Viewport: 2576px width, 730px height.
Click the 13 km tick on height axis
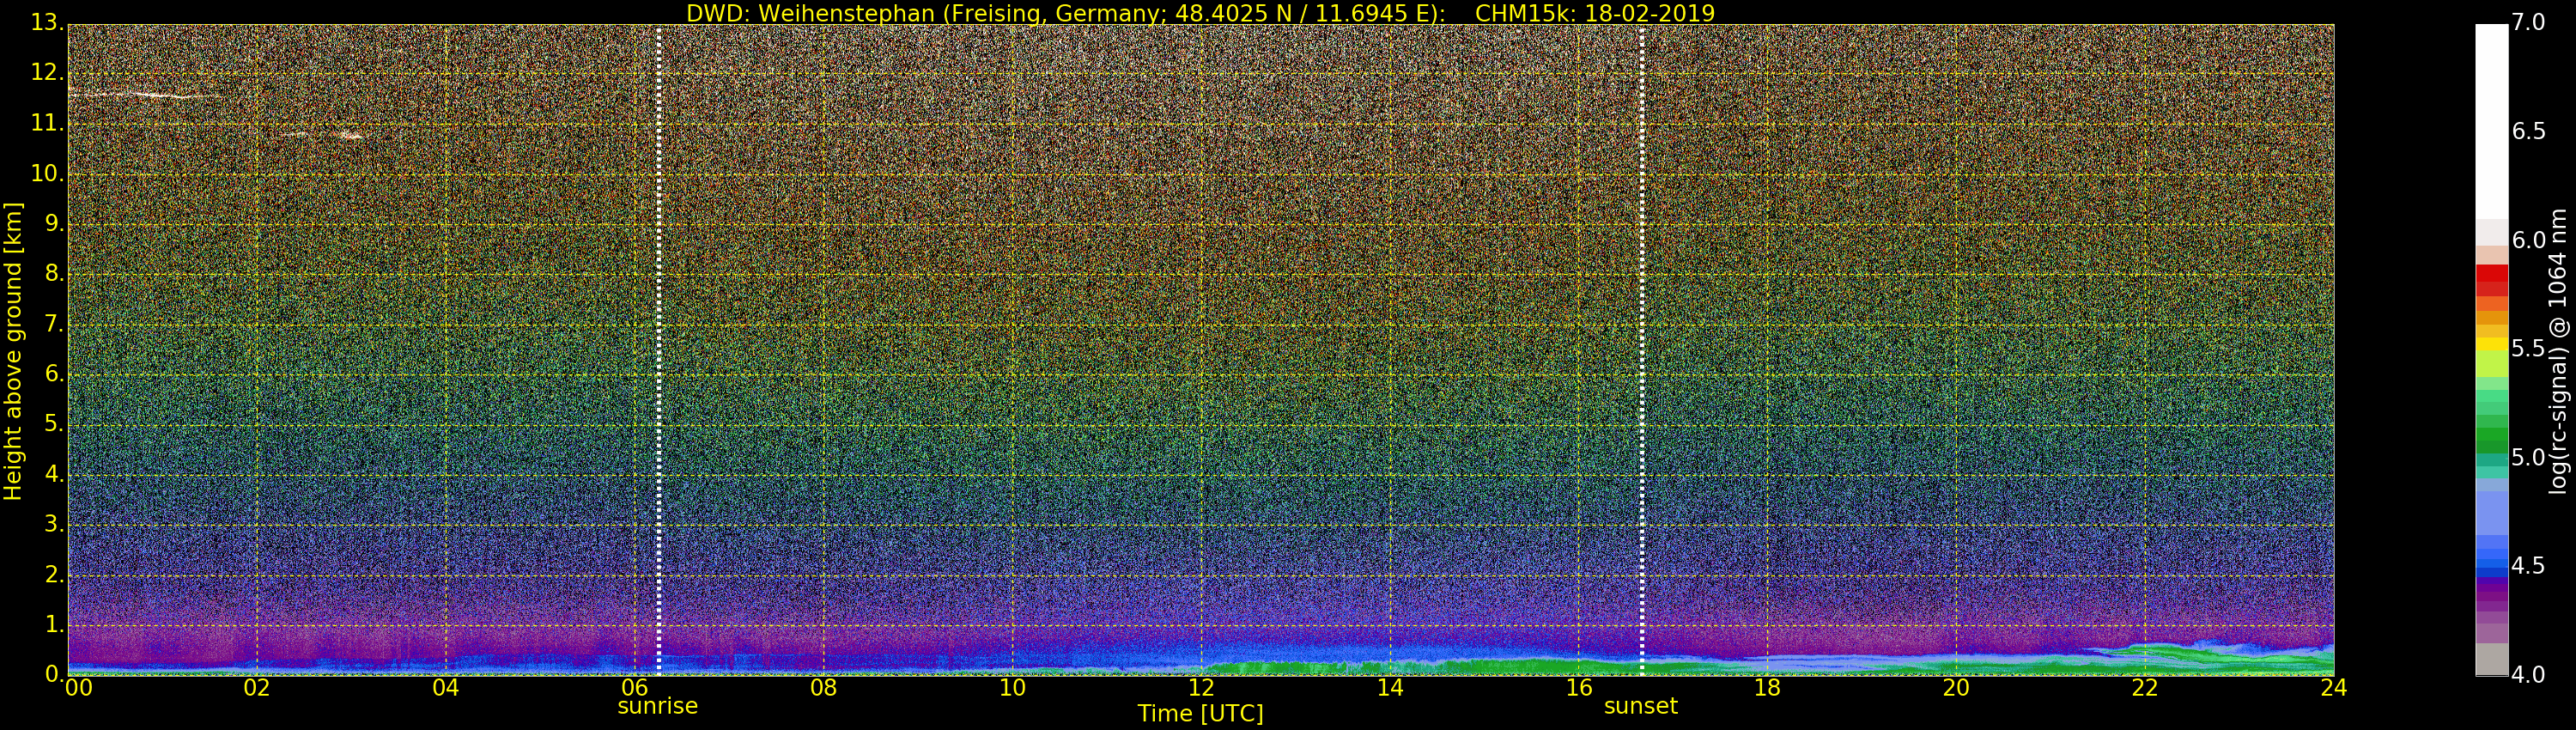click(46, 23)
